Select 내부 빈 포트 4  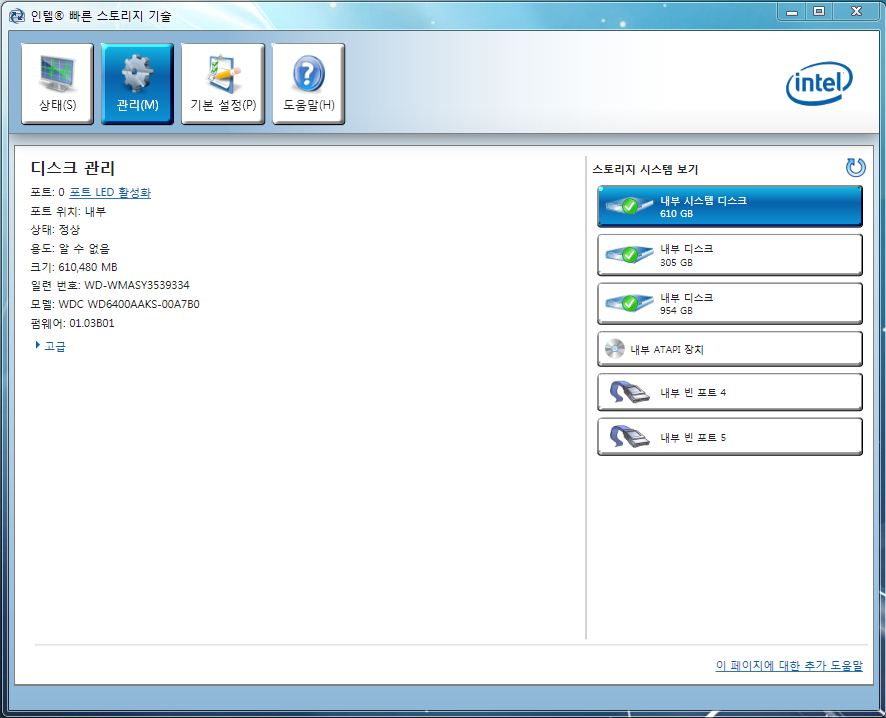pyautogui.click(x=729, y=392)
